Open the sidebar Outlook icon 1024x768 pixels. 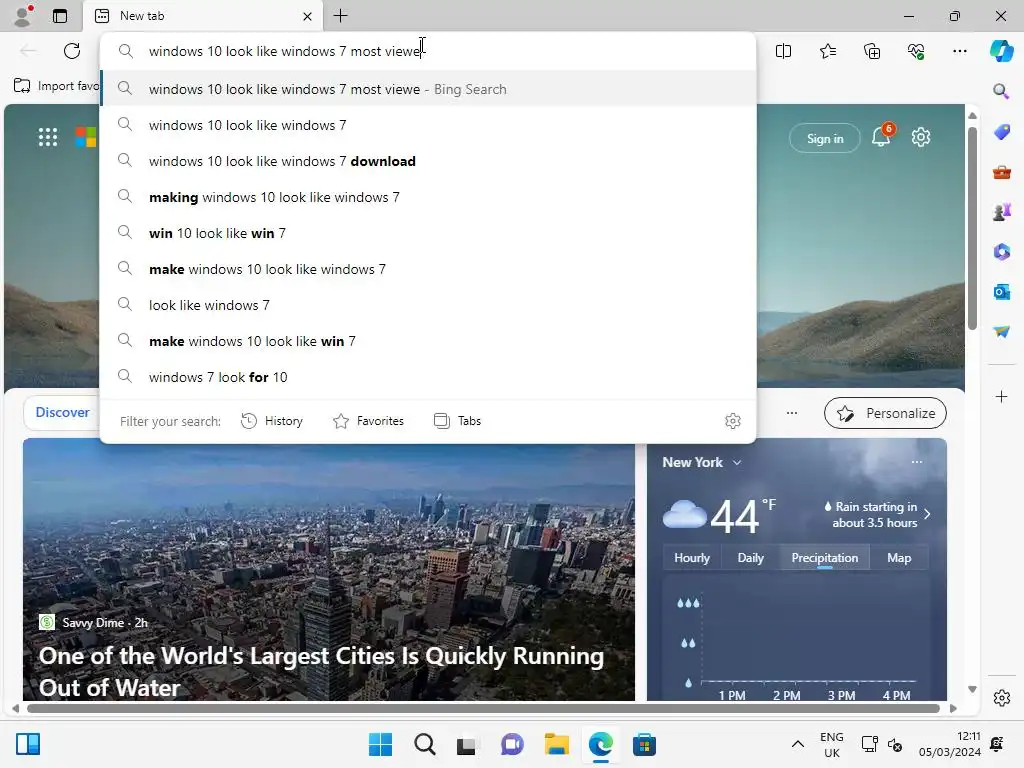[x=1001, y=292]
